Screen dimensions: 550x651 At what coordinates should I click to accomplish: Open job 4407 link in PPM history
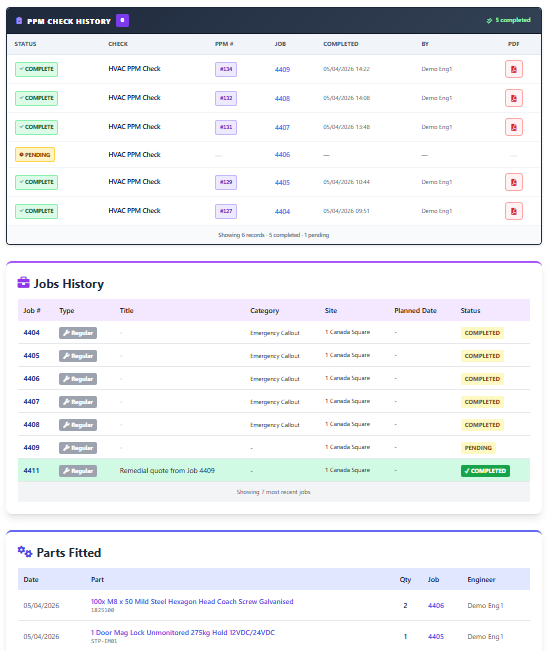[x=282, y=128]
